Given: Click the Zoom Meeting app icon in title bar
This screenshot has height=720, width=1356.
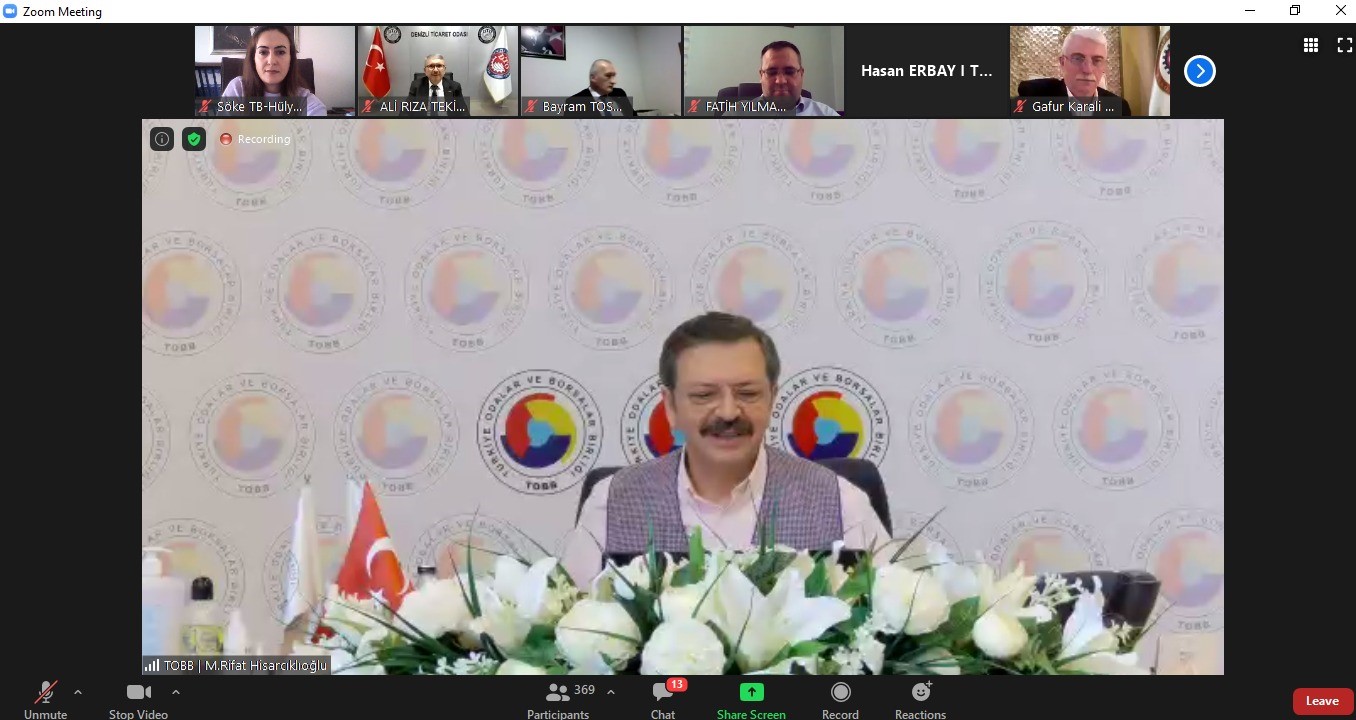Looking at the screenshot, I should 10,11.
